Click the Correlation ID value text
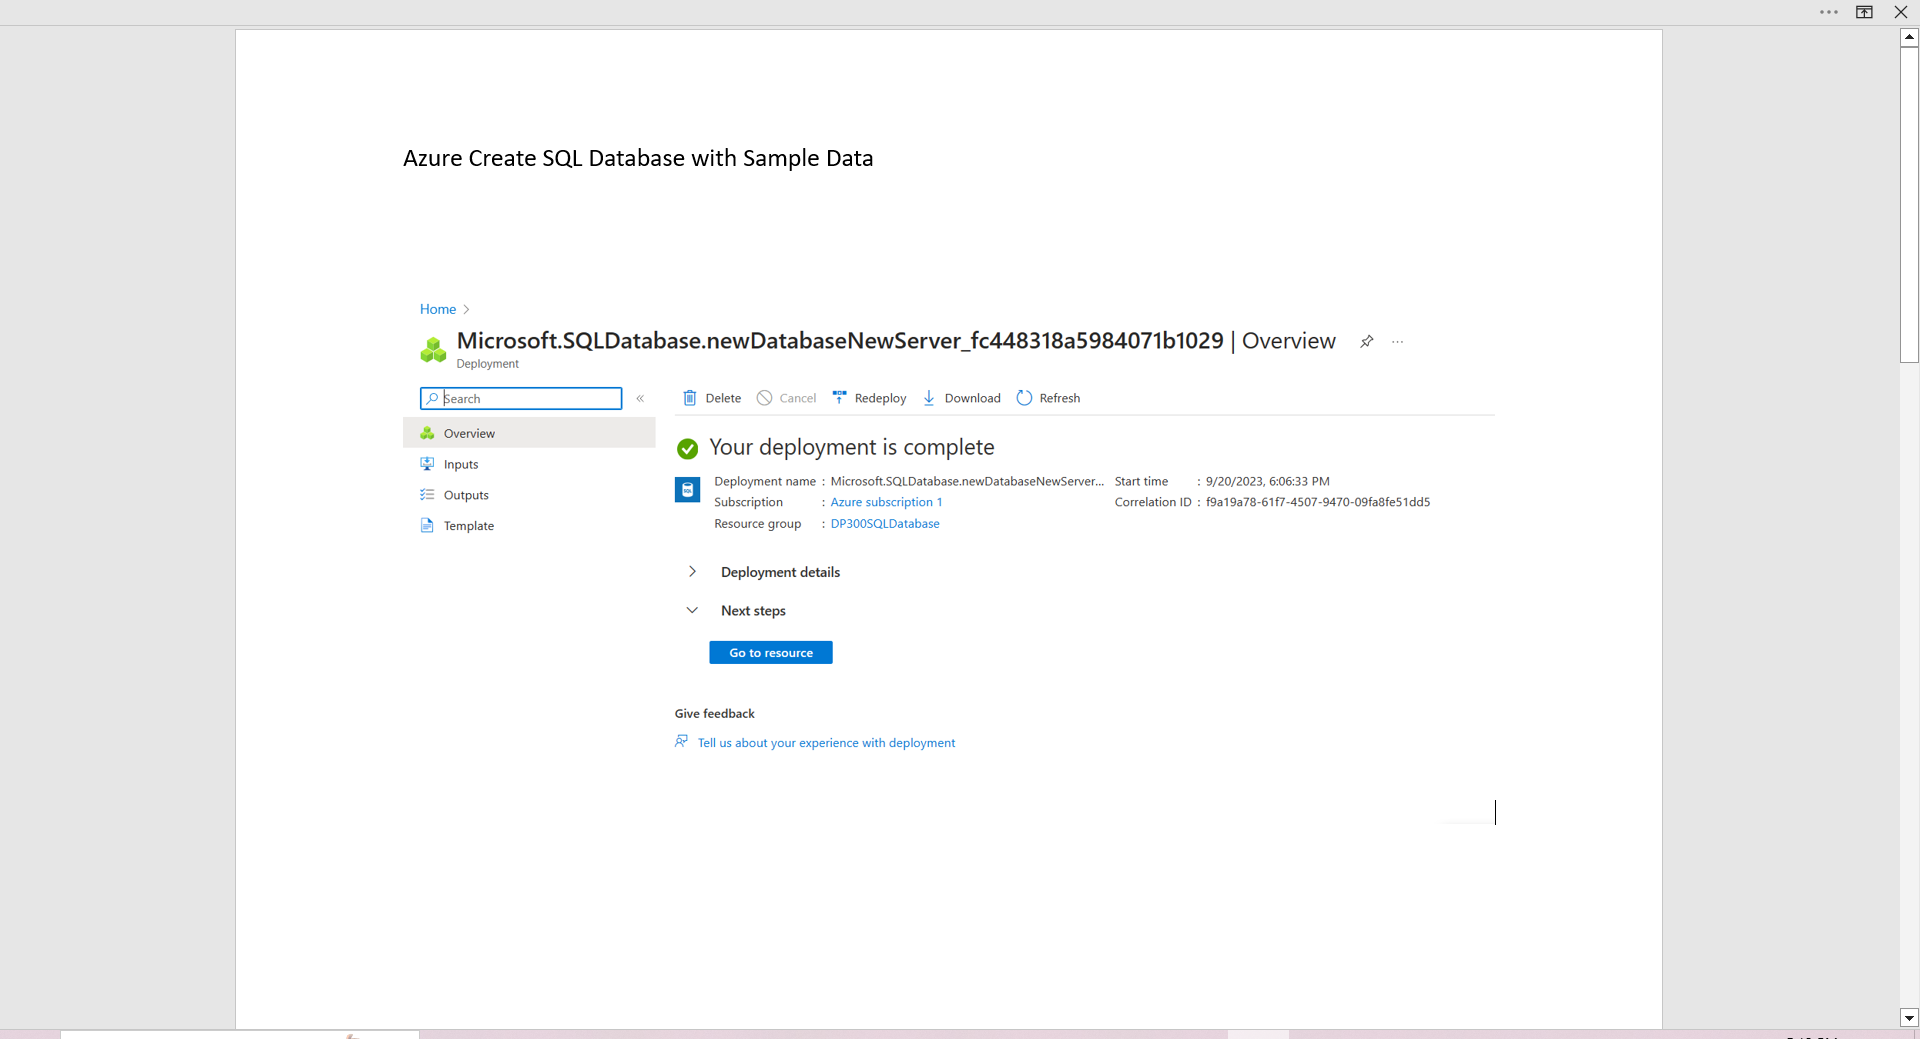This screenshot has width=1920, height=1039. pyautogui.click(x=1317, y=502)
